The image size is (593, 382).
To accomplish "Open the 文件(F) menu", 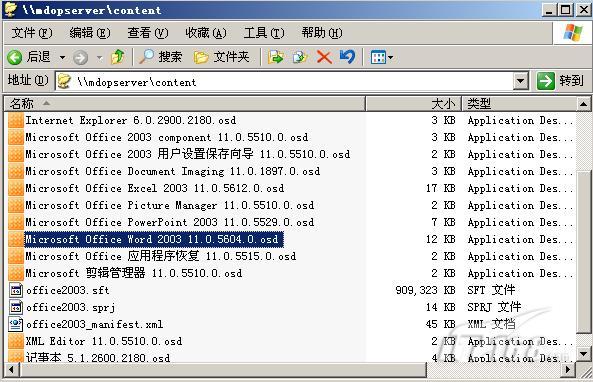I will point(32,33).
